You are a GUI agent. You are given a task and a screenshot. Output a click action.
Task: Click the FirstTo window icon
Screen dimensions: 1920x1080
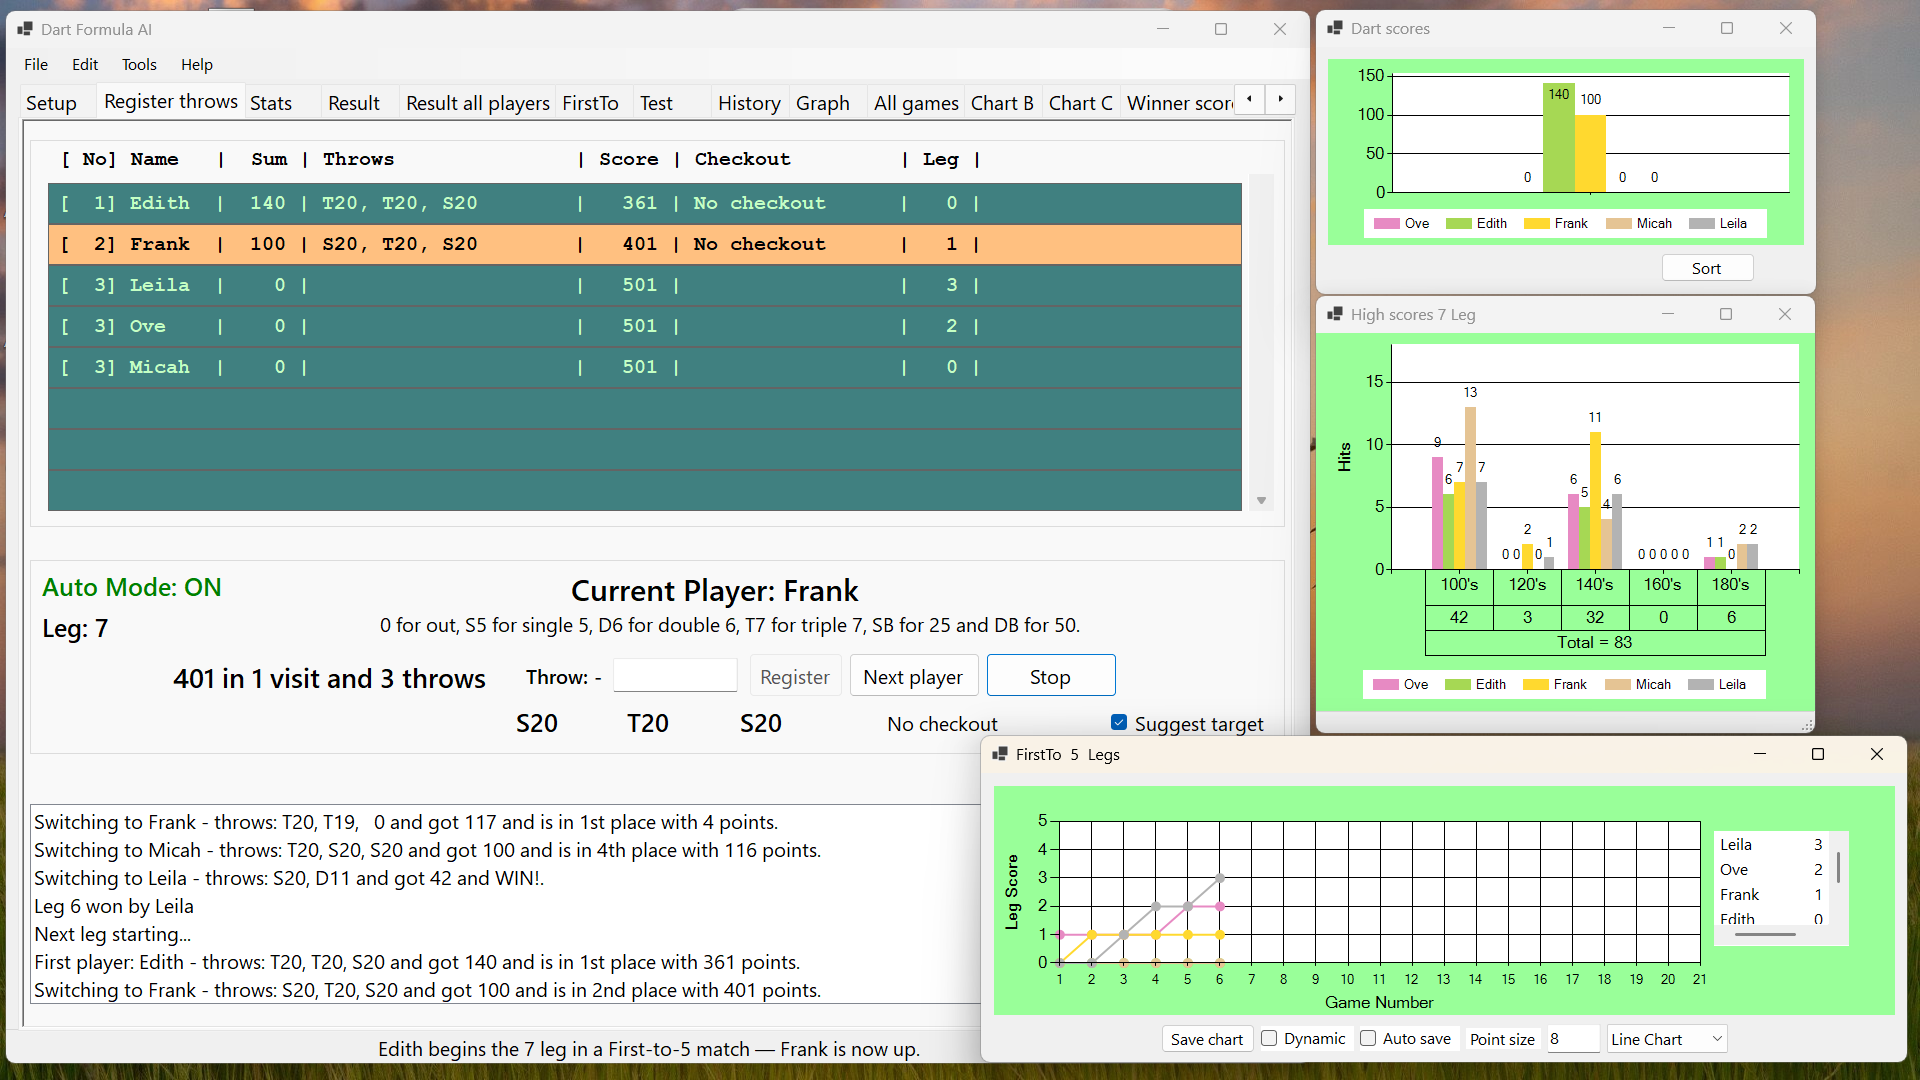tap(1000, 754)
